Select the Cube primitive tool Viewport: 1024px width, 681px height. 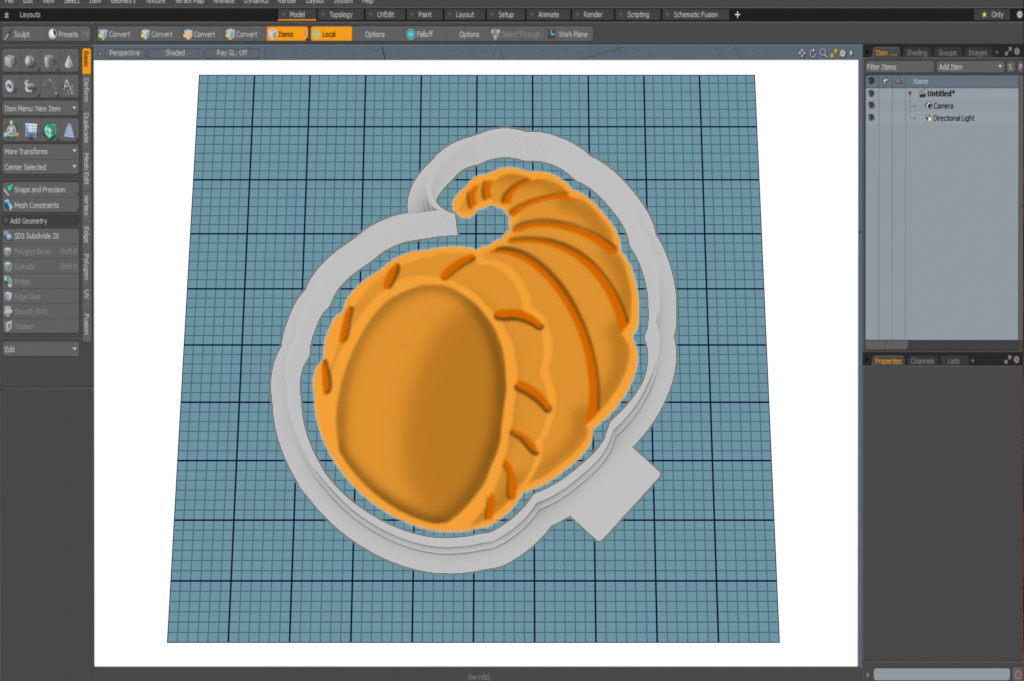point(10,62)
